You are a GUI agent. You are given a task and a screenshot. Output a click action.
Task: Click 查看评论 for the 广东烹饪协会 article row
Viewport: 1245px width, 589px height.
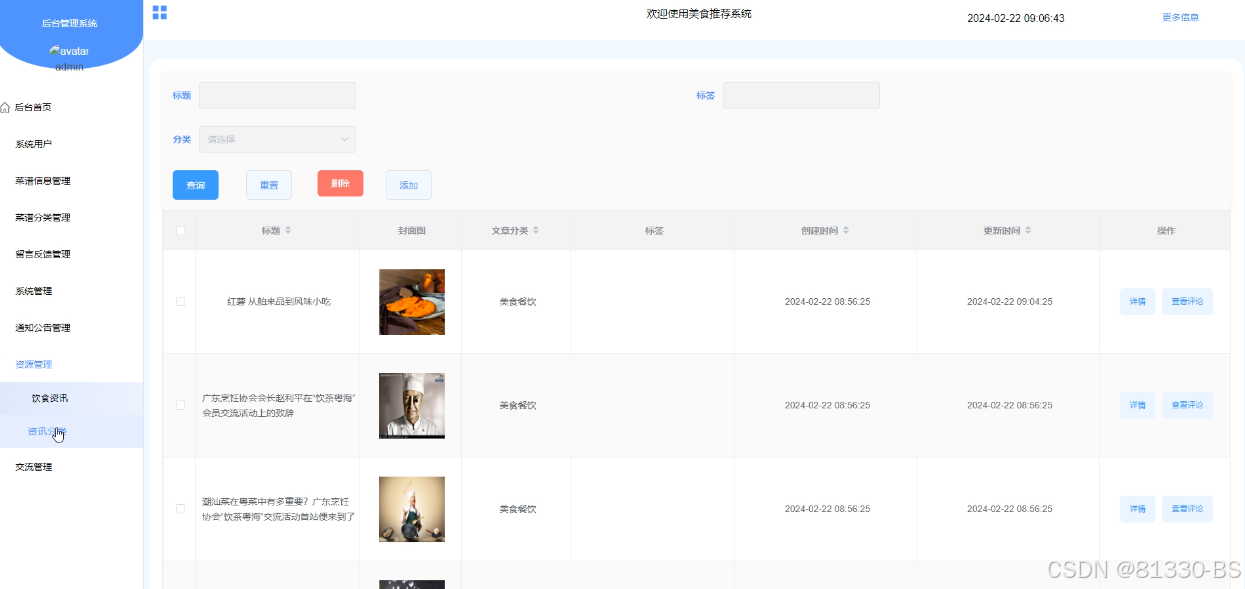coord(1187,405)
